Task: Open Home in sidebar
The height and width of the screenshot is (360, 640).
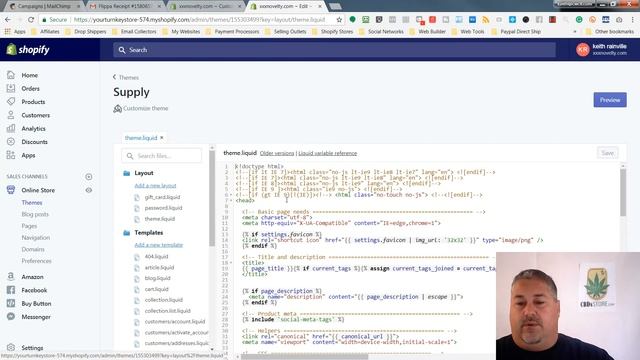Action: 29,75
